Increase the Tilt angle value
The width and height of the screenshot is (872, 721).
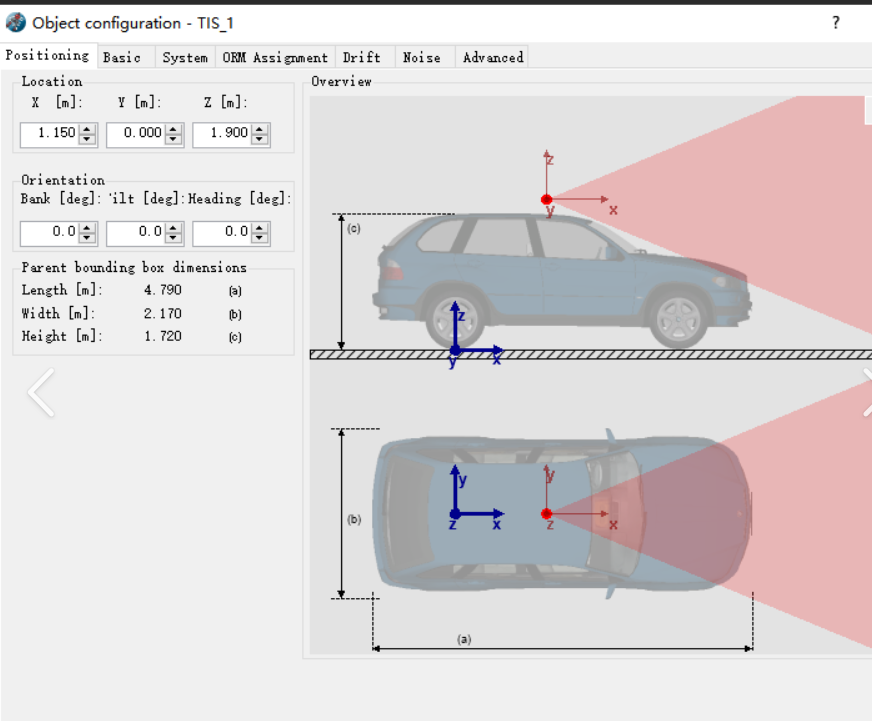click(x=174, y=228)
